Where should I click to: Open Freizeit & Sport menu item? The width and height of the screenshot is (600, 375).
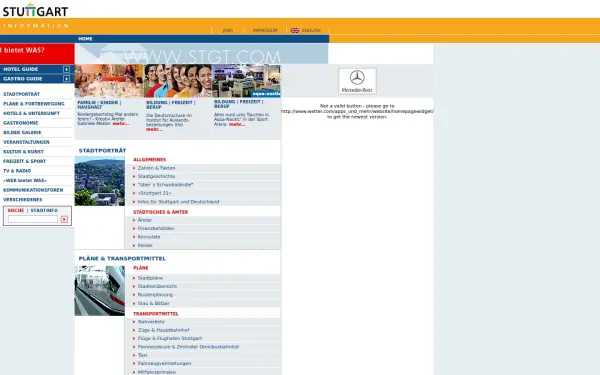tap(24, 161)
